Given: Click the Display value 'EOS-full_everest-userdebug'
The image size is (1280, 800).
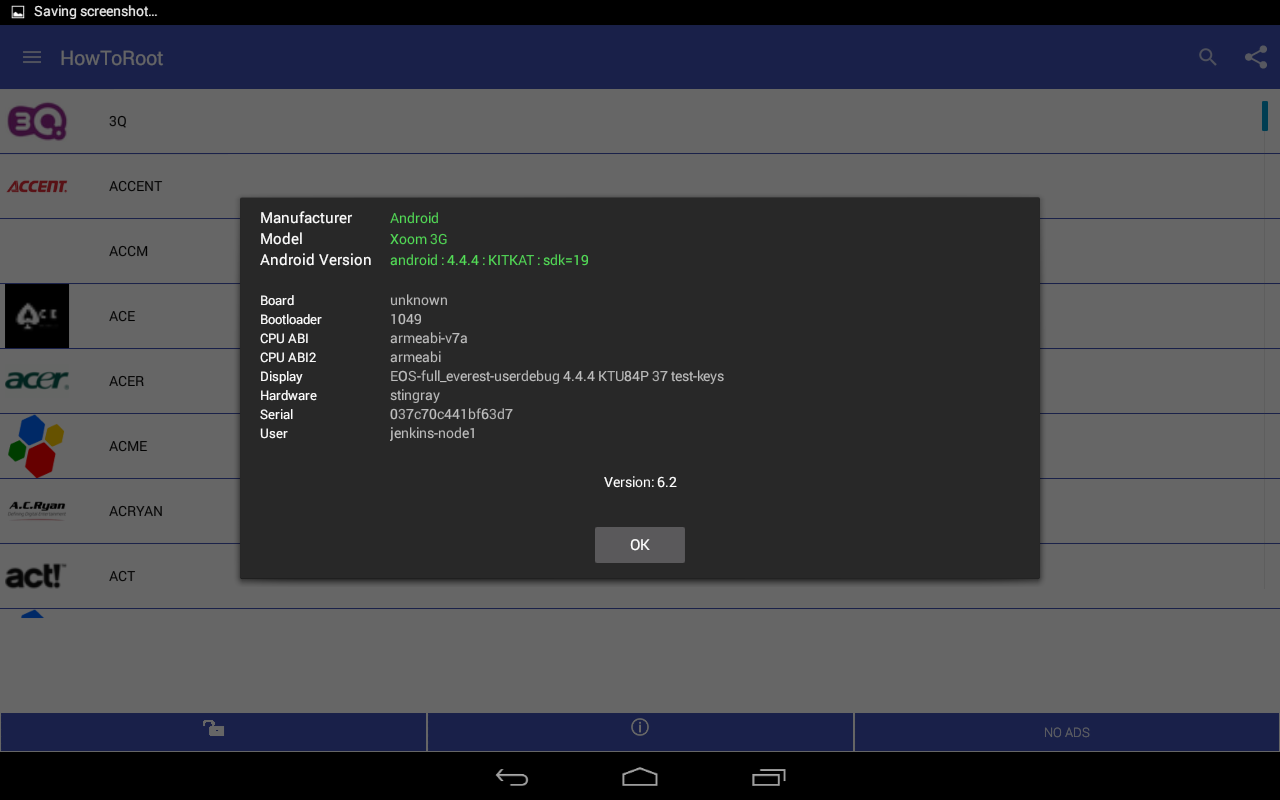Looking at the screenshot, I should tap(557, 376).
